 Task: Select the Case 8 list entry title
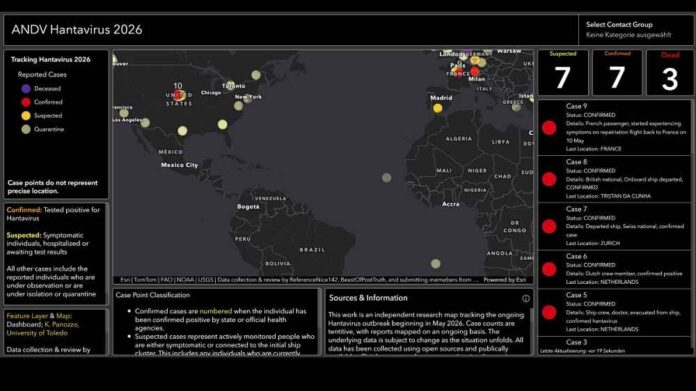pos(576,162)
